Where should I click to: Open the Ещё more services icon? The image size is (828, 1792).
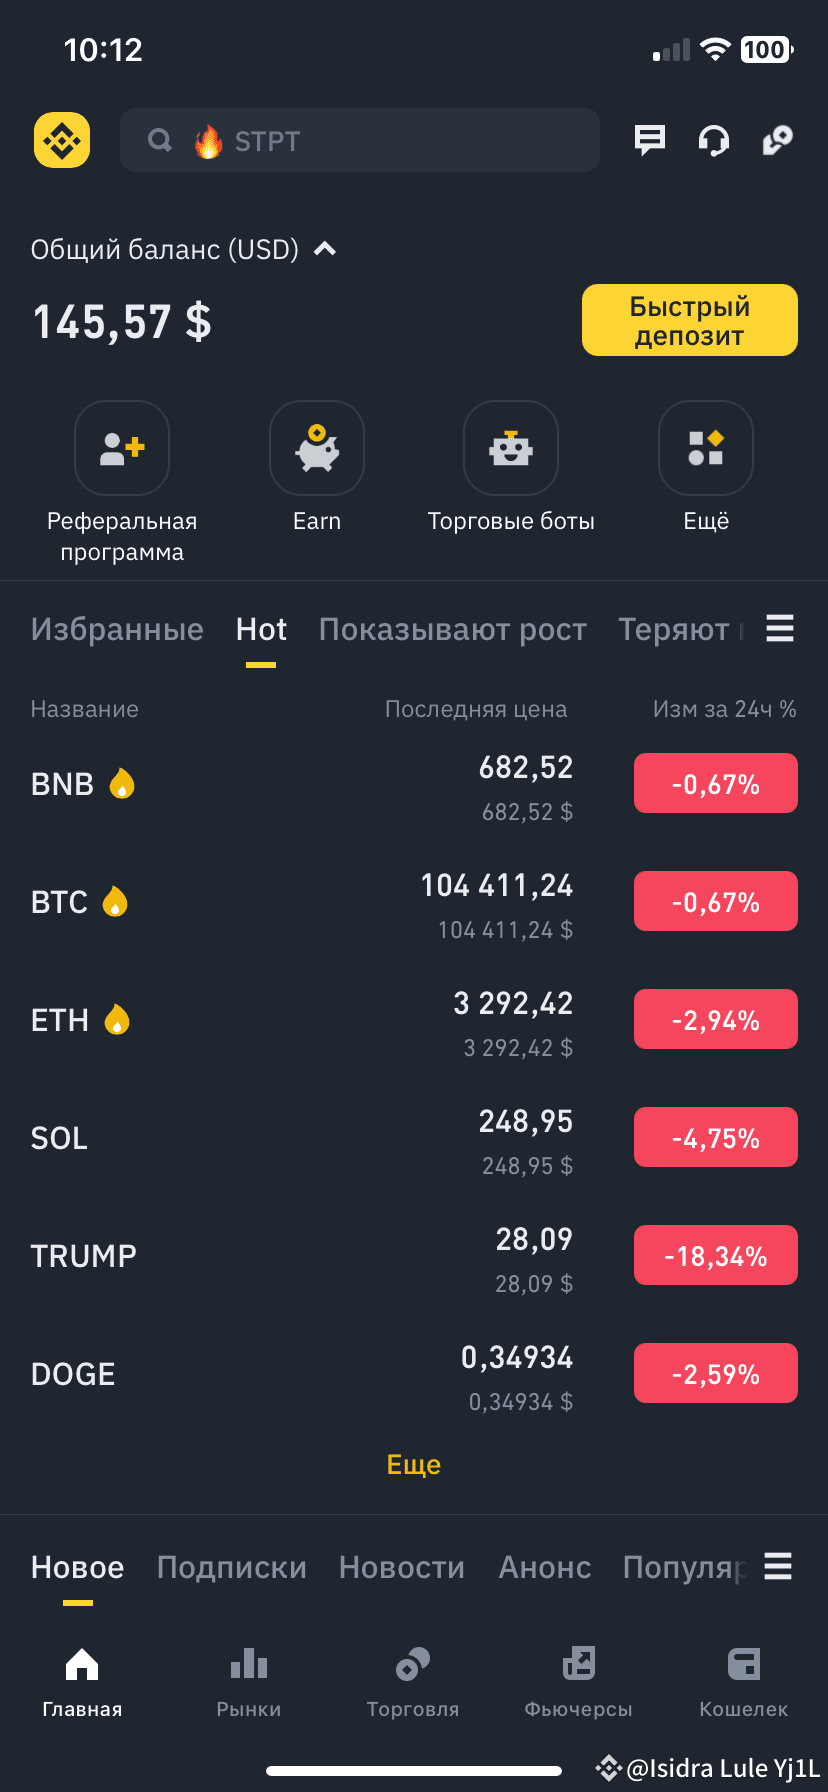point(706,448)
